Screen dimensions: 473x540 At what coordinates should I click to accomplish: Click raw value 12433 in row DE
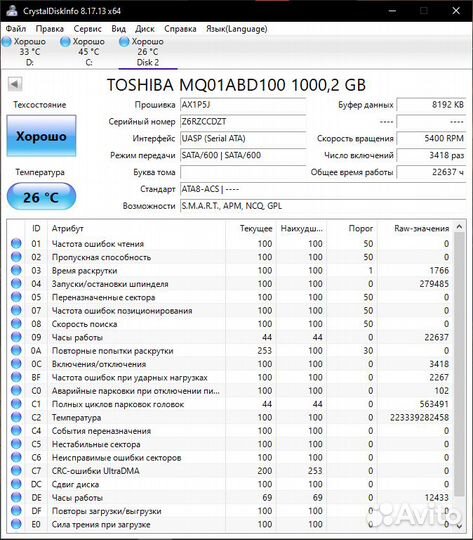coord(436,498)
